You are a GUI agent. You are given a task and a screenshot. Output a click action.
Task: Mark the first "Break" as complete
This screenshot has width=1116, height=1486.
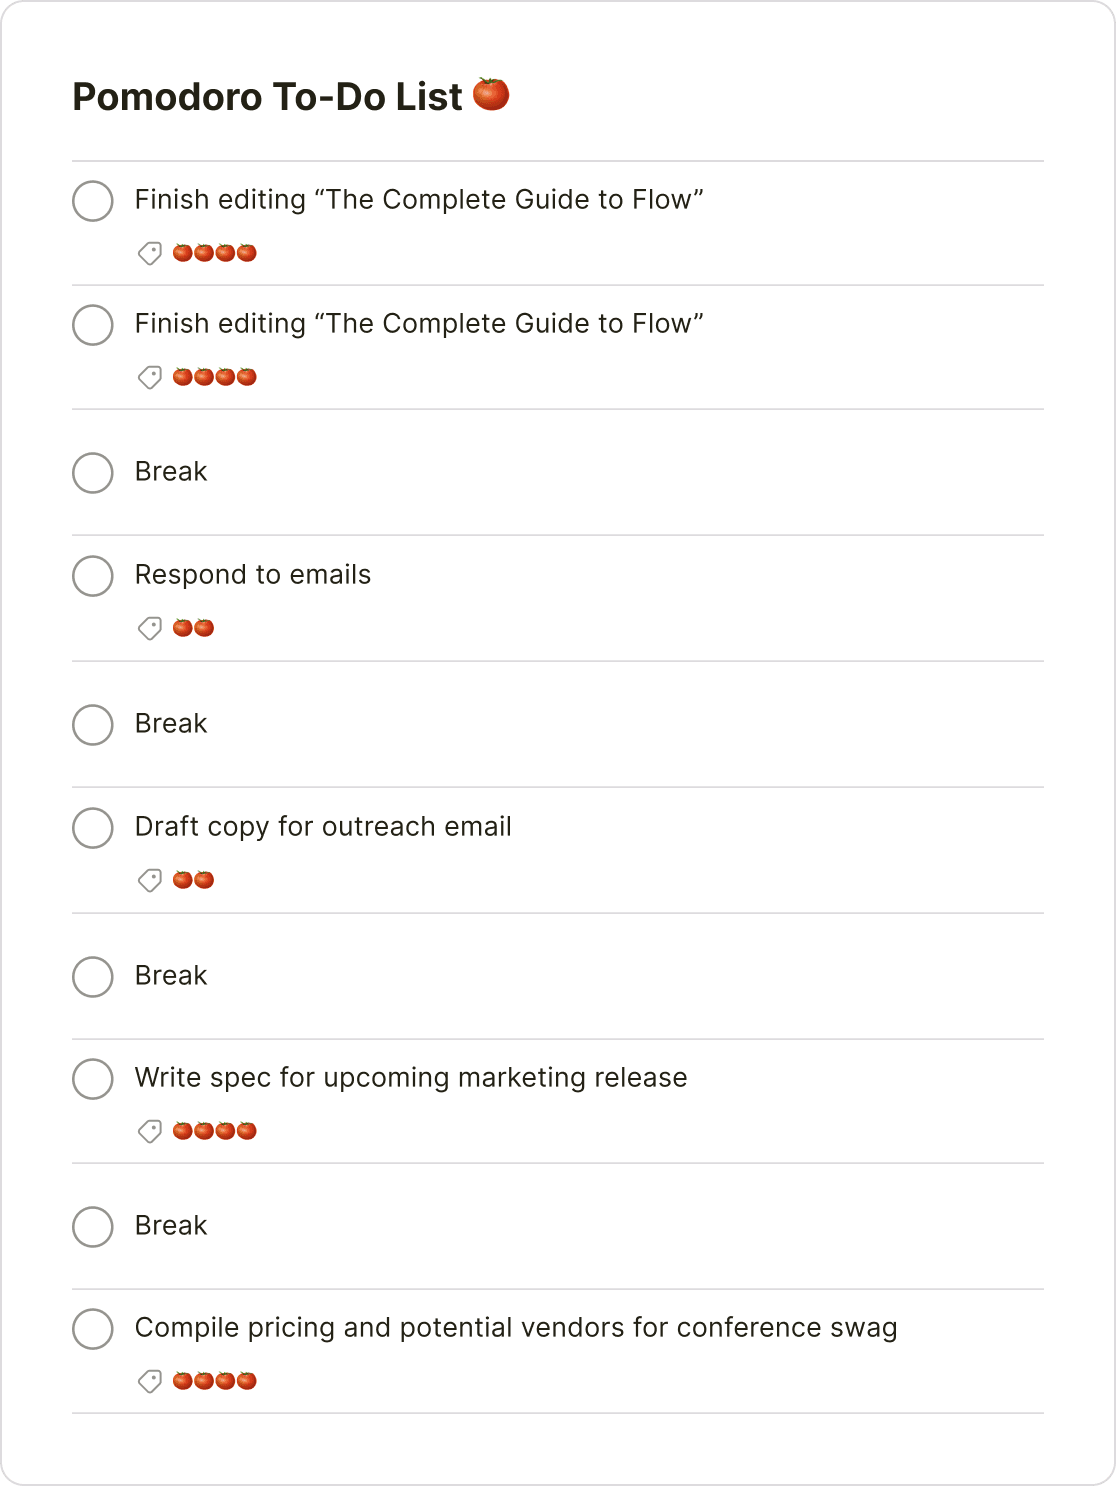click(93, 473)
